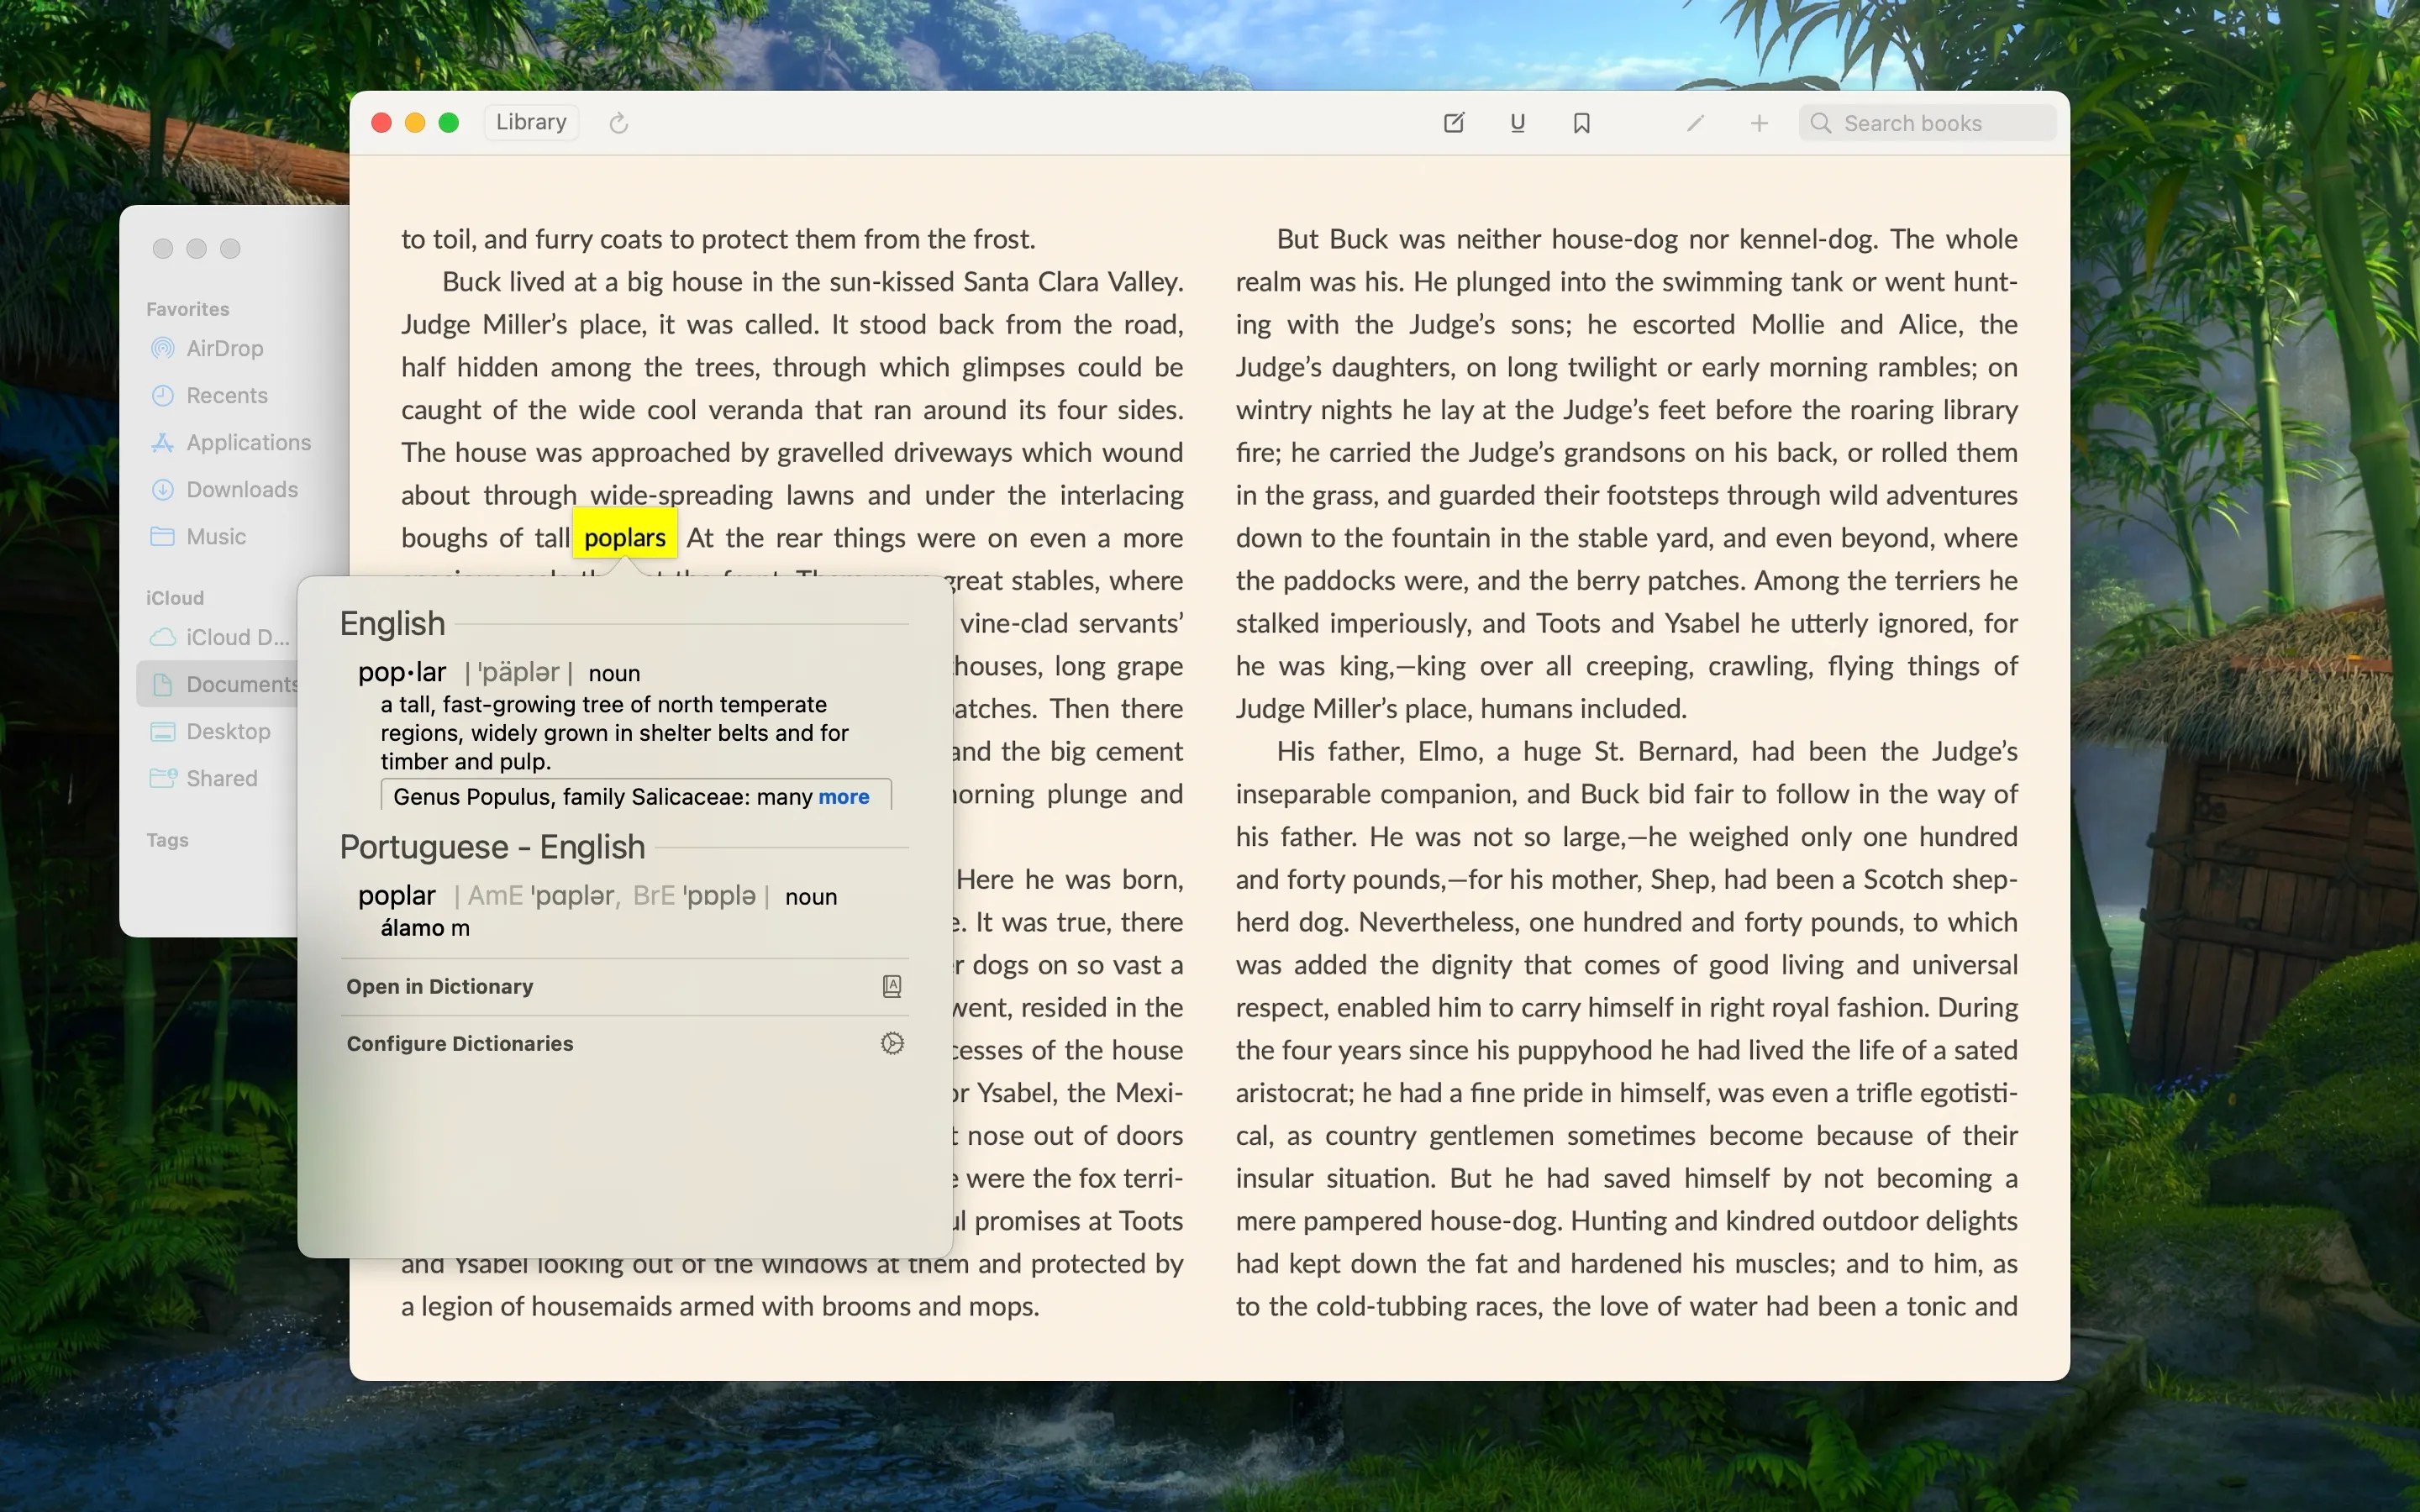Click the gear icon beside Configure Dictionaries

[x=891, y=1043]
